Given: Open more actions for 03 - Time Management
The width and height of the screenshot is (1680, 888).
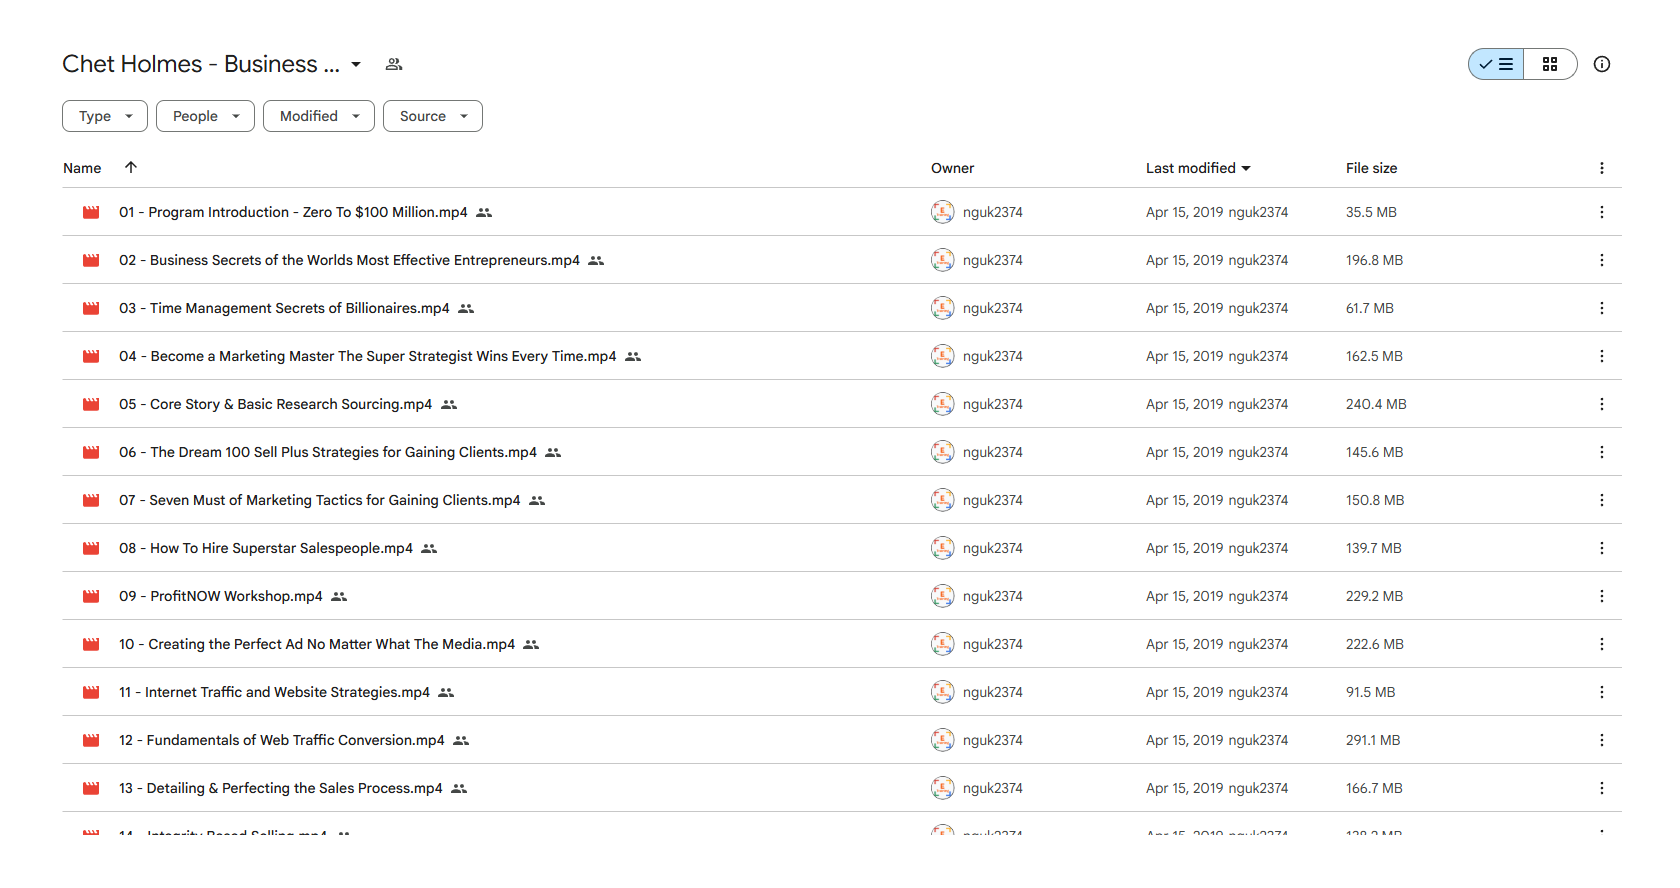Looking at the screenshot, I should coord(1602,308).
